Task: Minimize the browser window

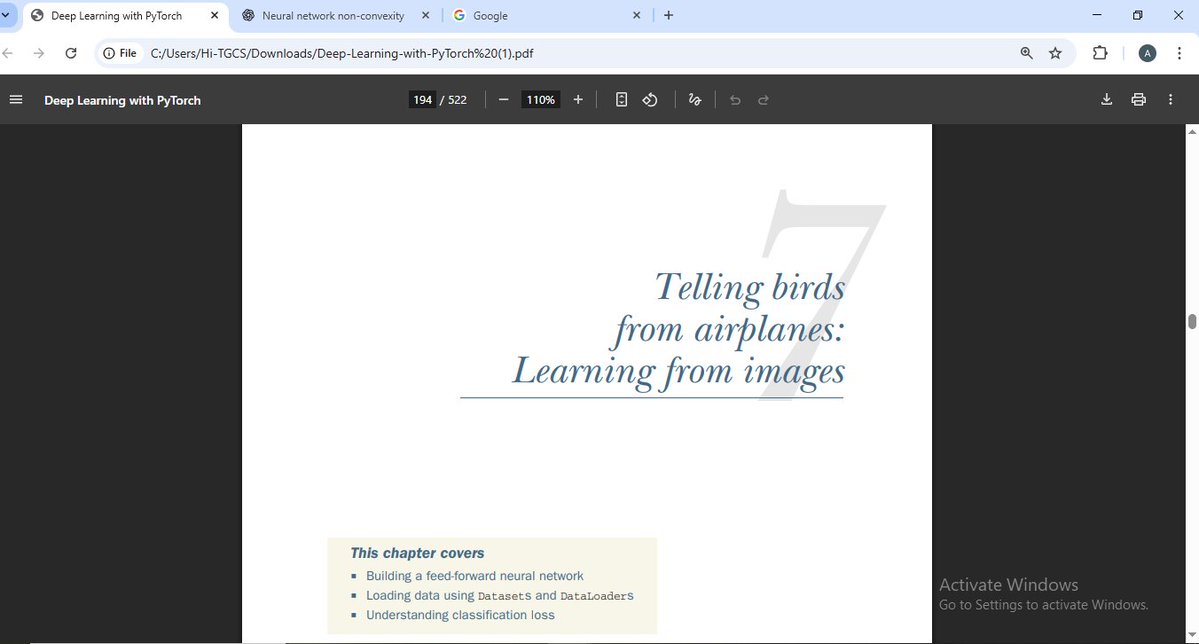Action: point(1097,15)
